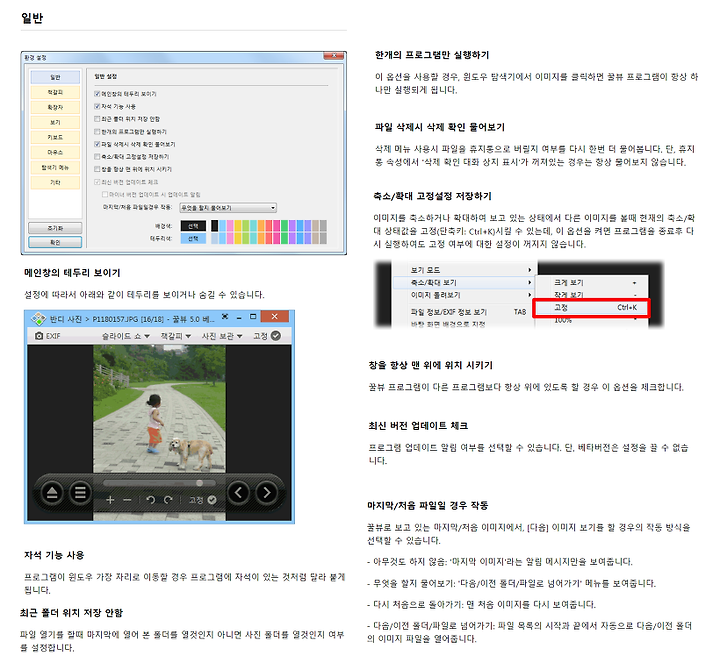This screenshot has width=720, height=663.
Task: Click 최신 버전 업데이트 체크 checkbox
Action: pos(97,182)
